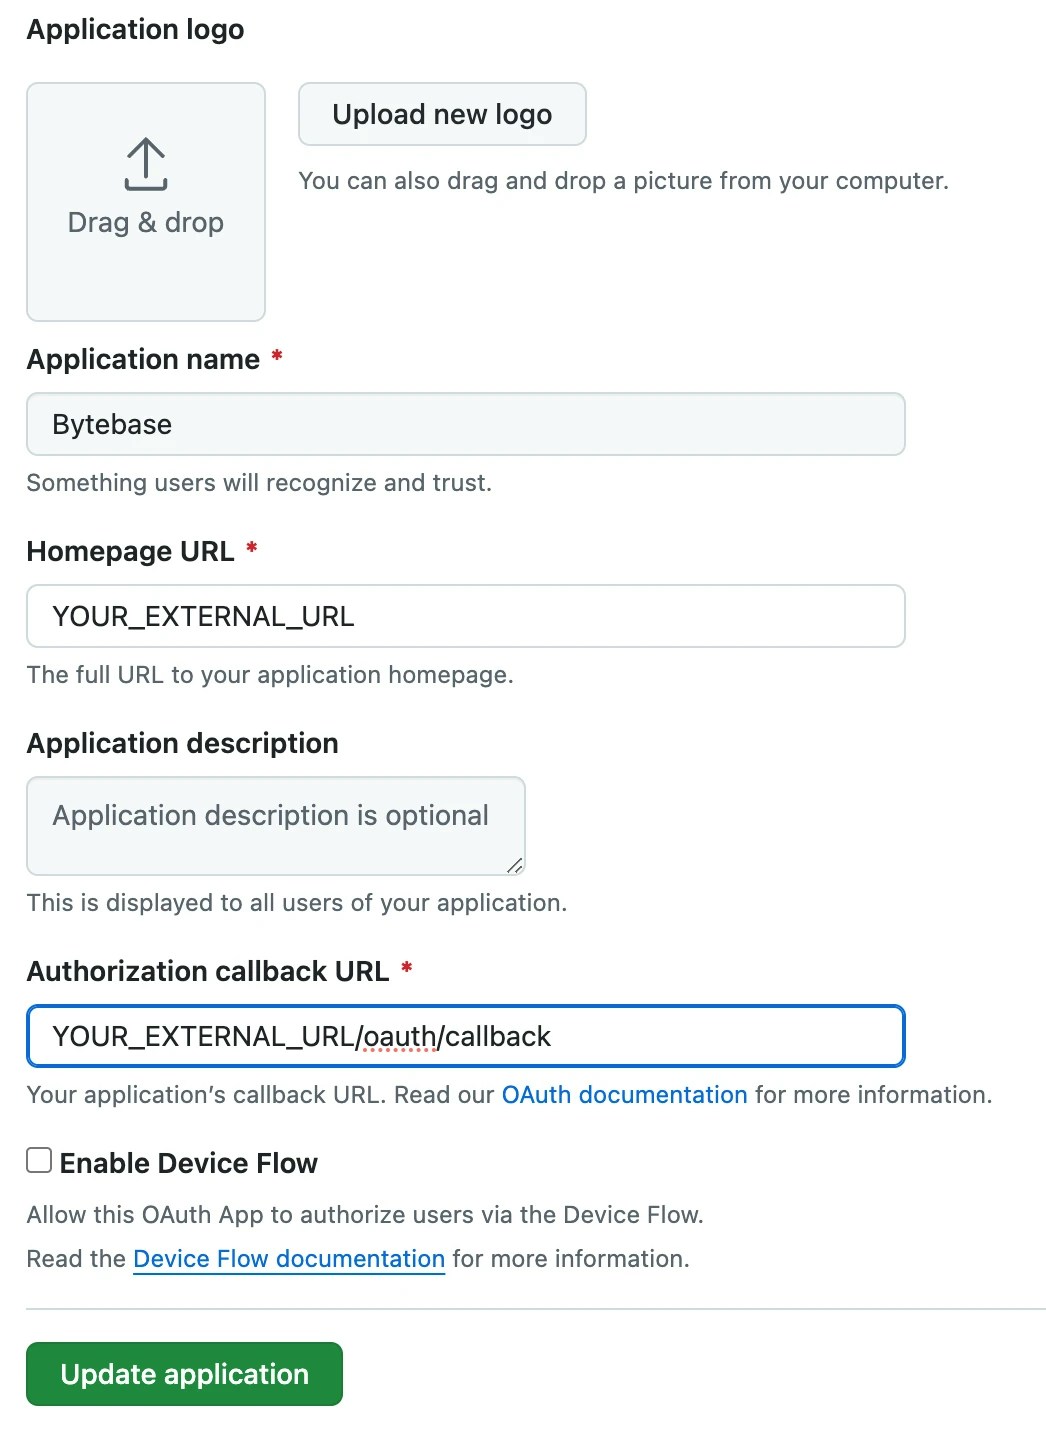
Task: Click the Application description label
Action: [x=182, y=743]
